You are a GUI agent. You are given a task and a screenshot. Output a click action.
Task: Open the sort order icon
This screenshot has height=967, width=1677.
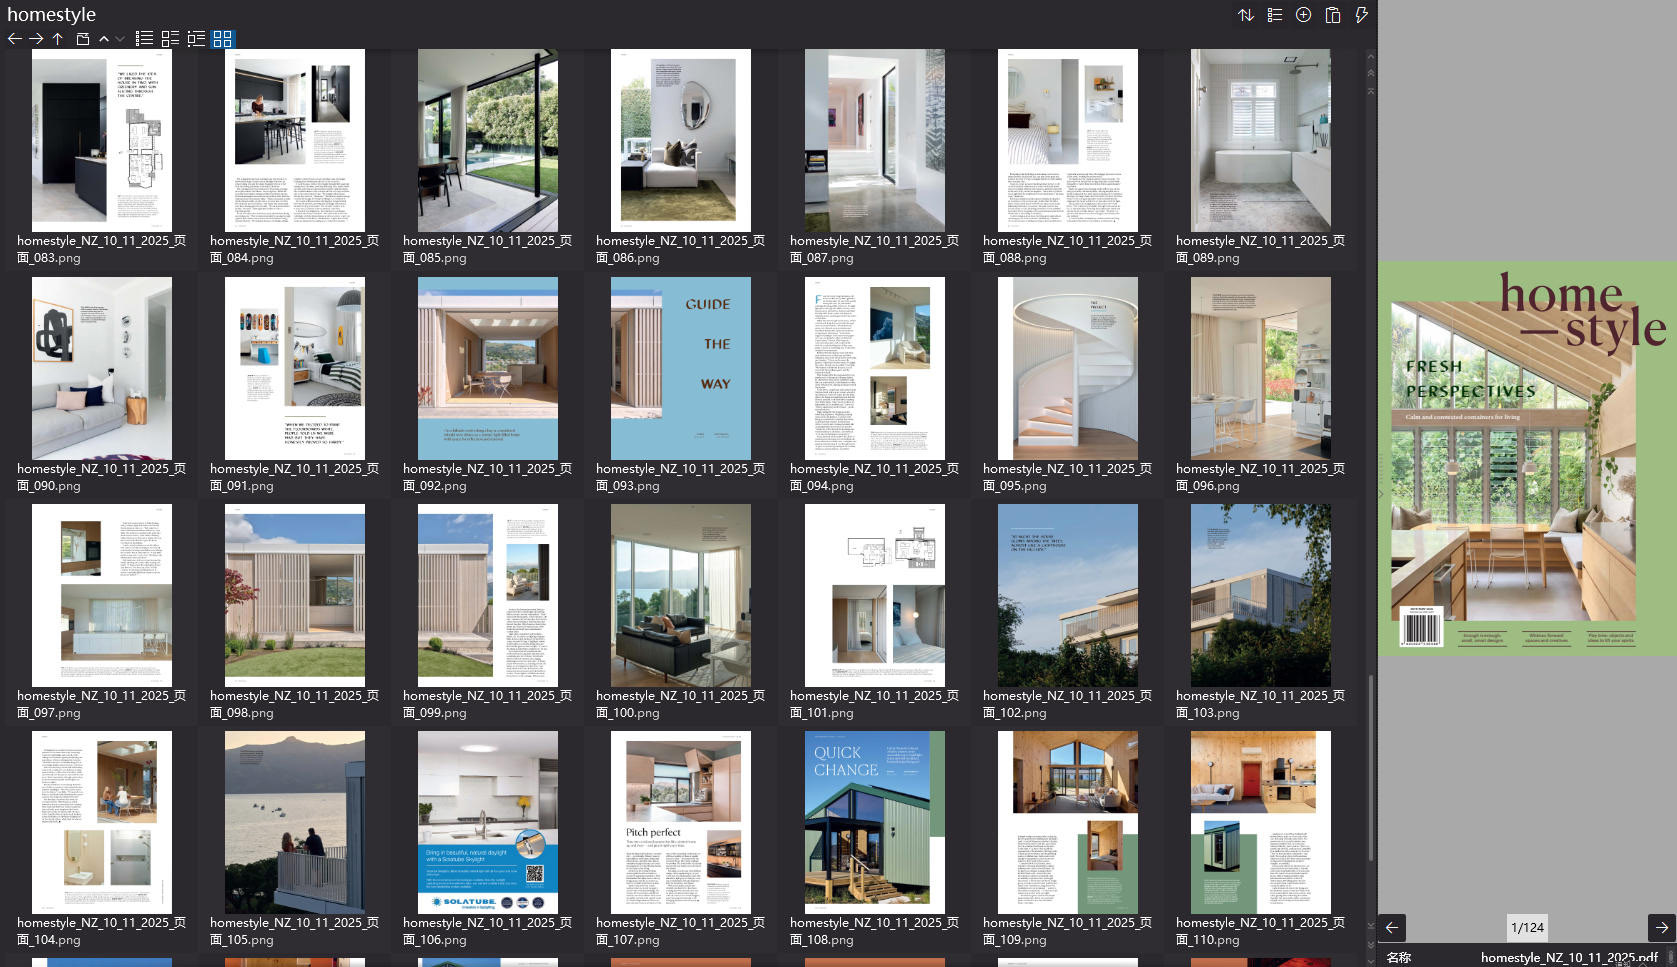pyautogui.click(x=1246, y=15)
